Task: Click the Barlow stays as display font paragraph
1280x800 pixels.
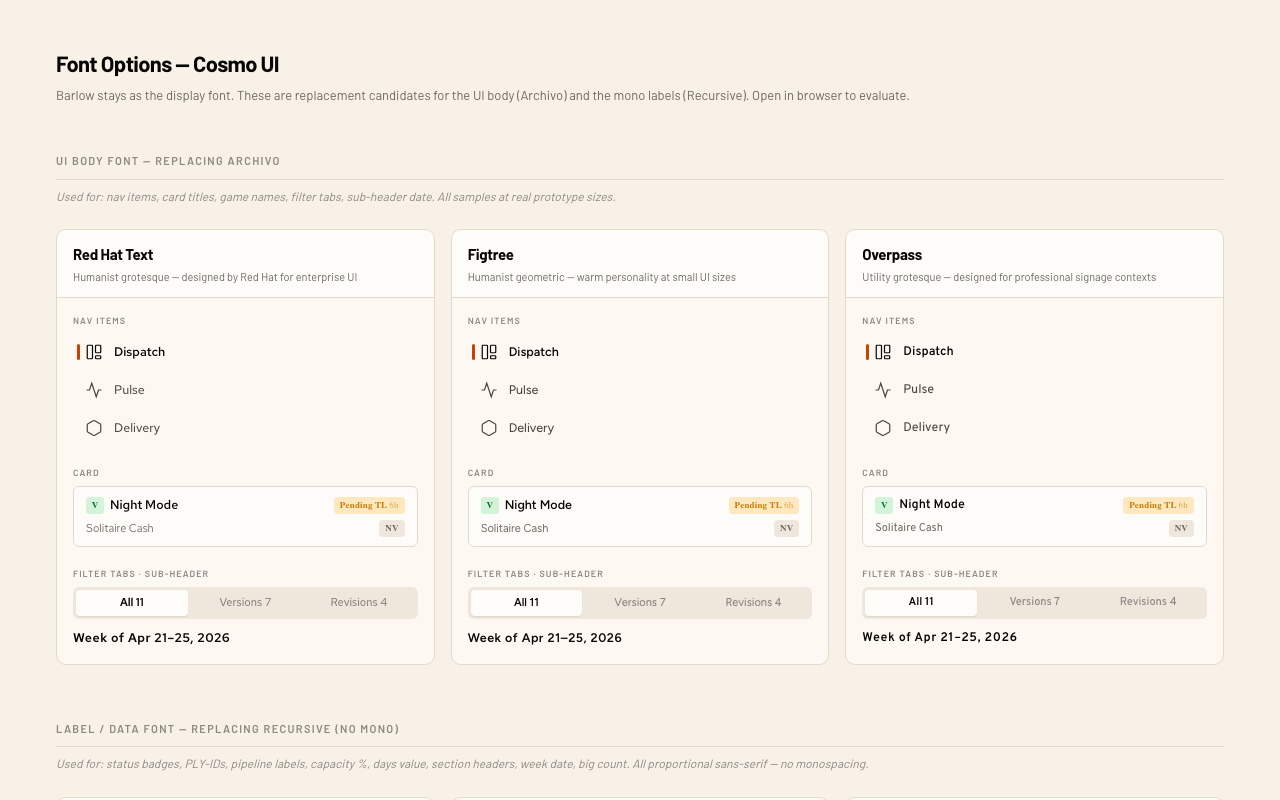Action: [x=483, y=96]
